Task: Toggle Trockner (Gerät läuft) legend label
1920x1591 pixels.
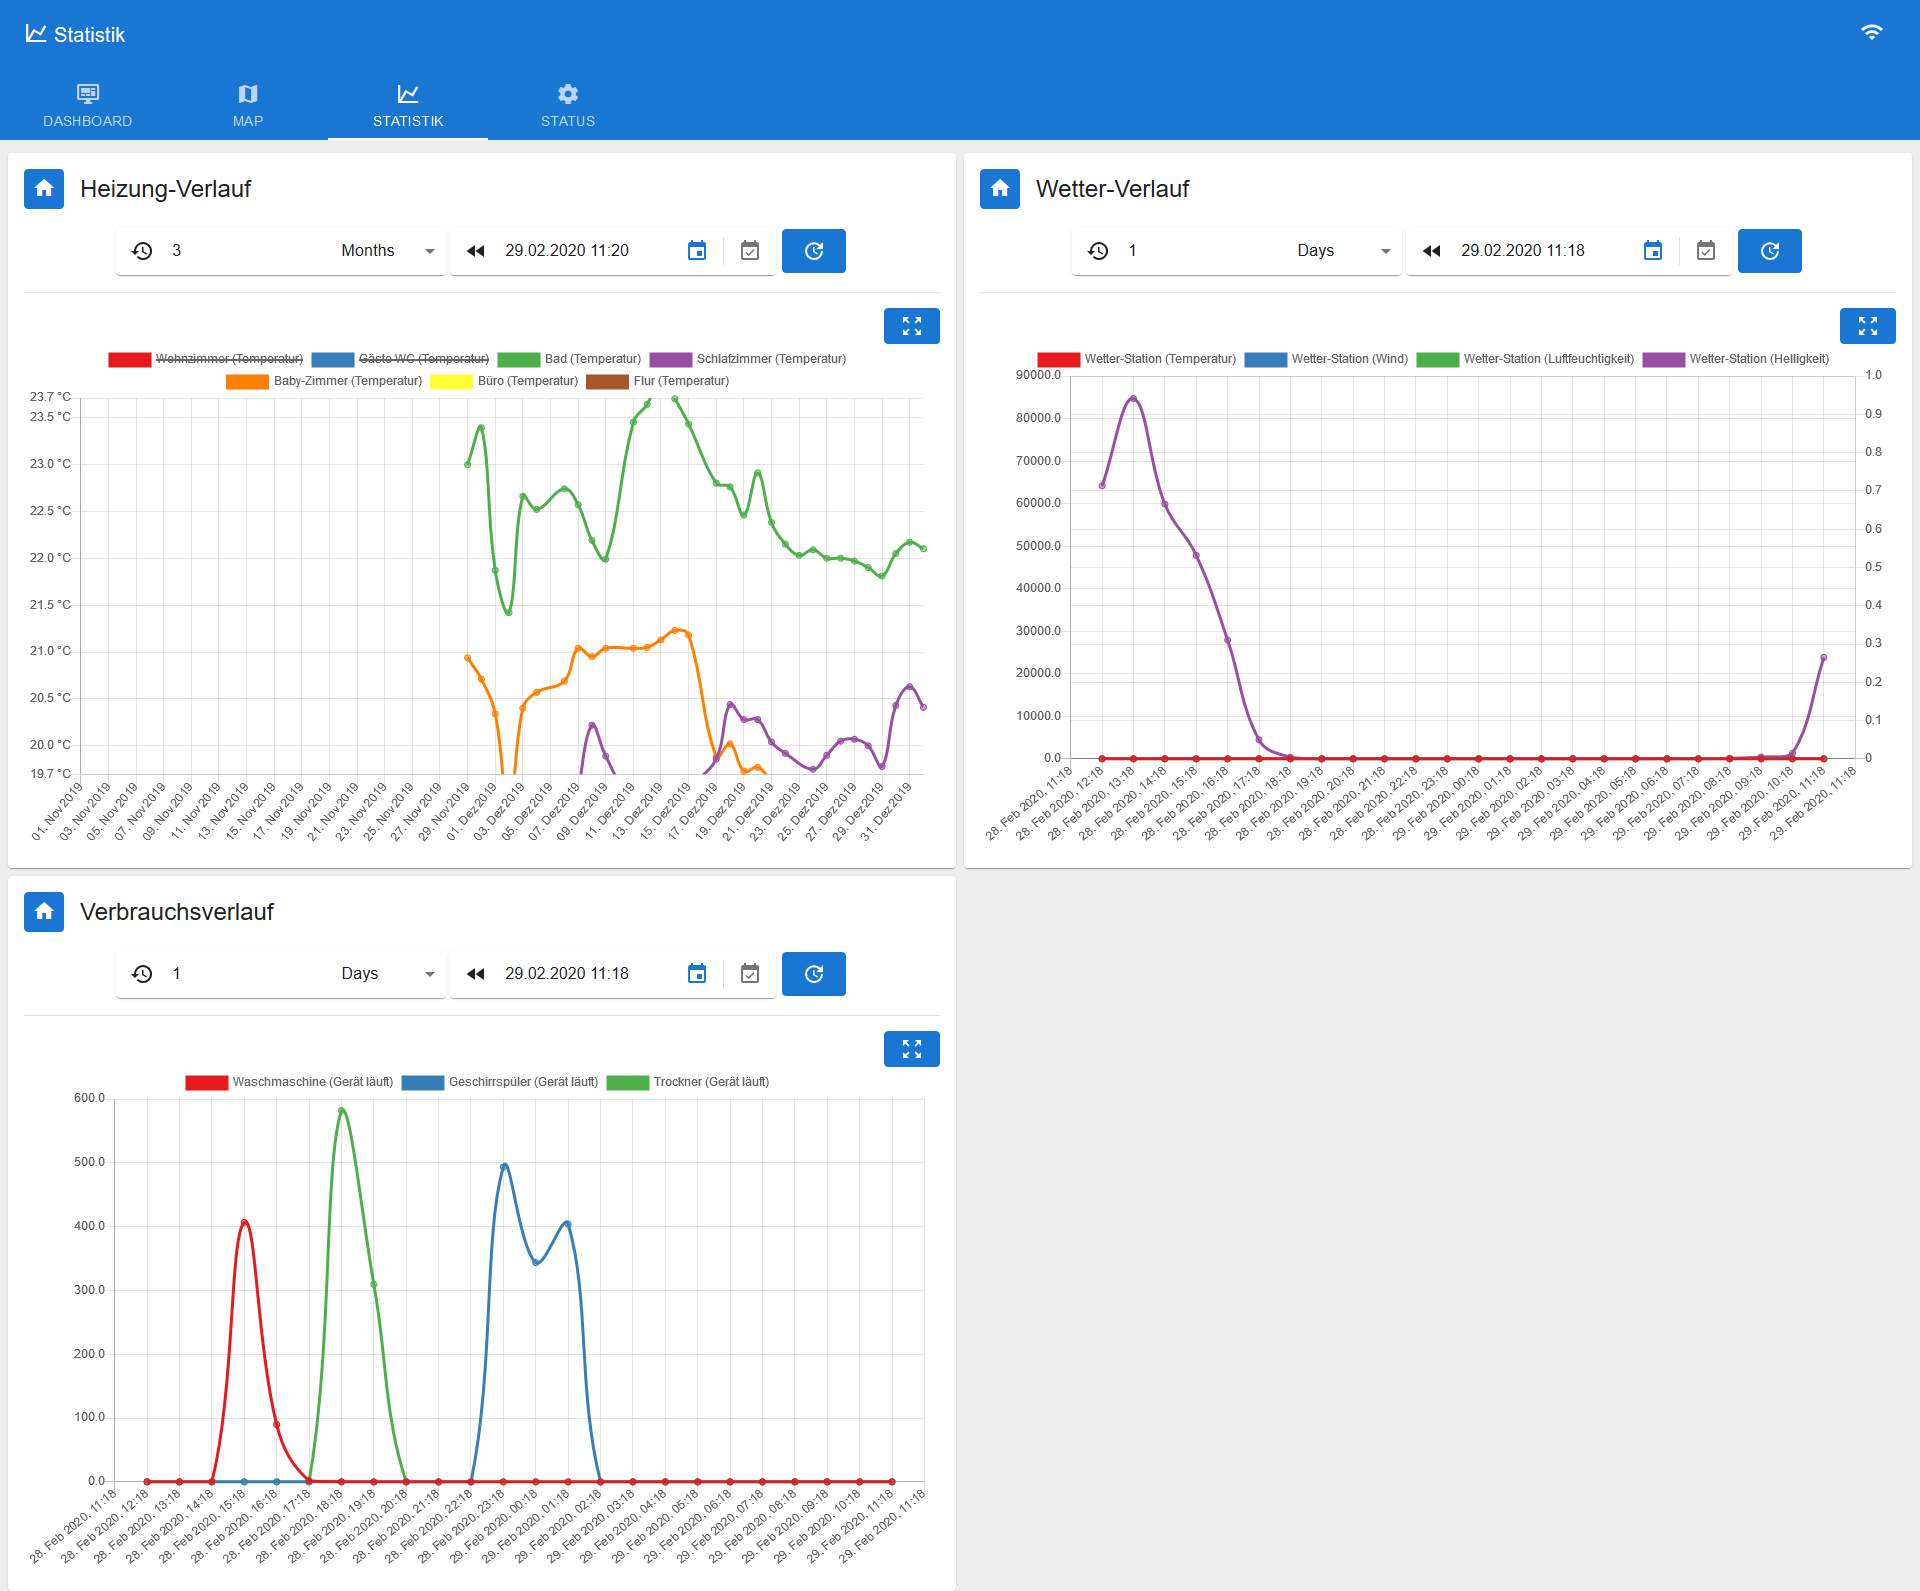Action: pos(711,1082)
